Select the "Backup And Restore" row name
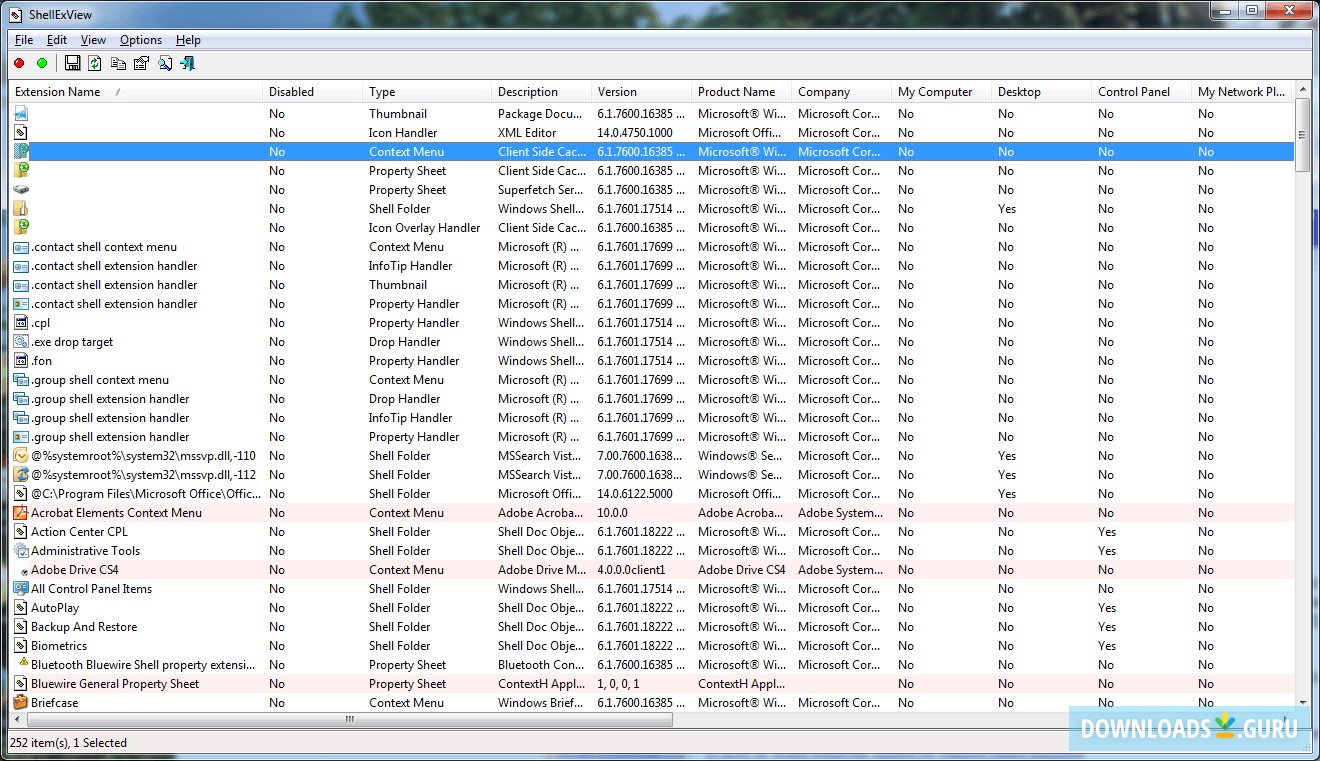 coord(84,627)
